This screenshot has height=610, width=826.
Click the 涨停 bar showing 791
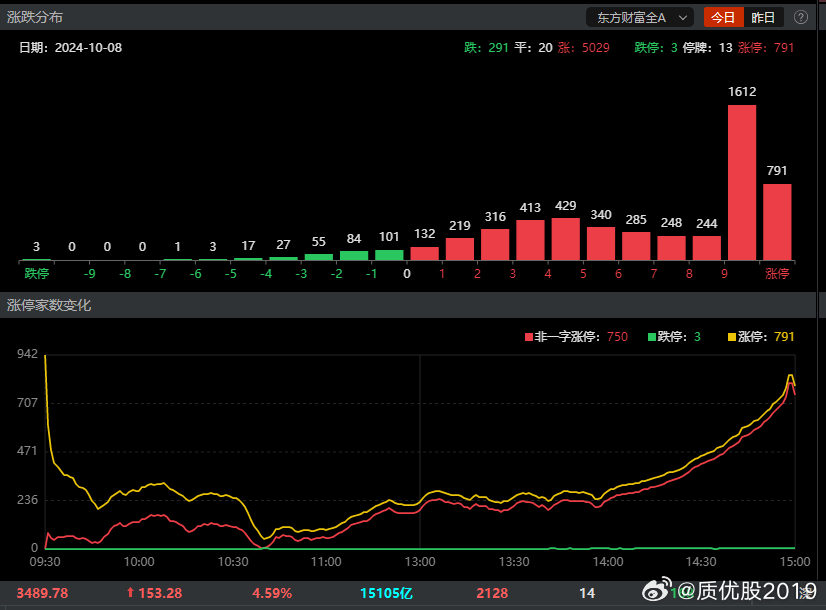pos(777,221)
